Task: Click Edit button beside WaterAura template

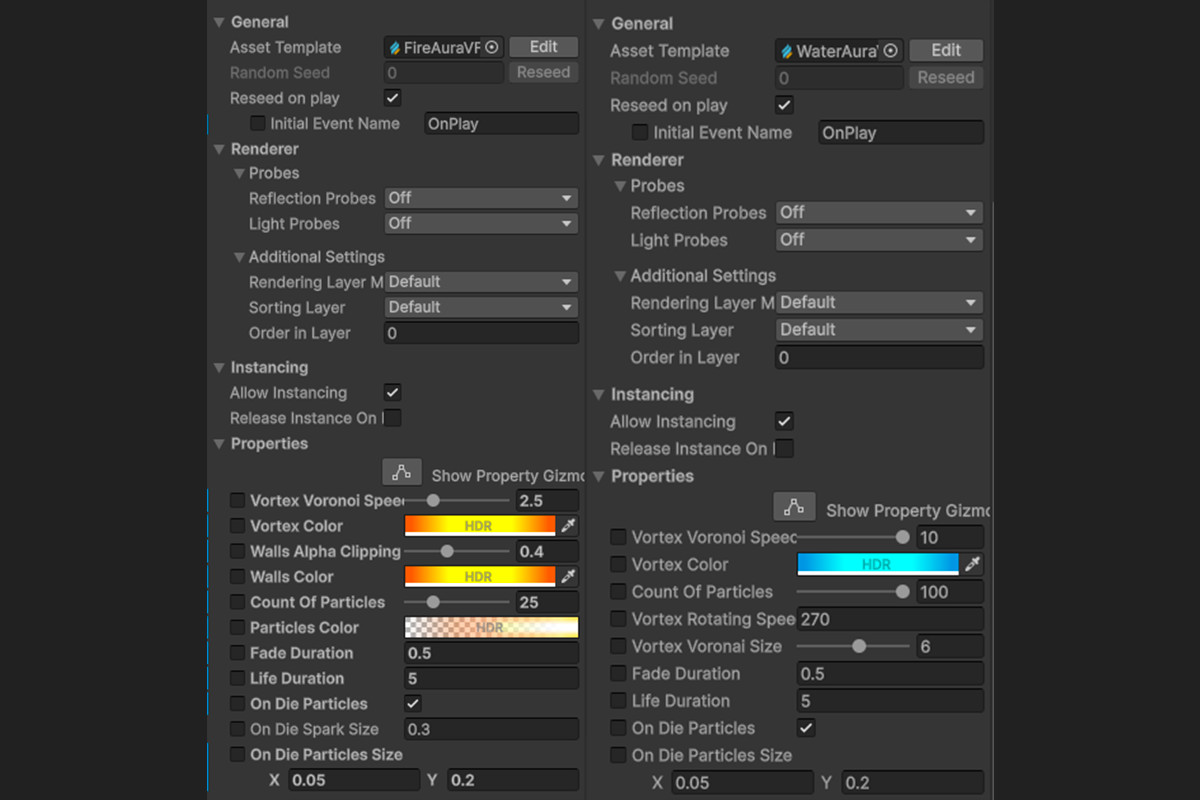Action: coord(946,50)
